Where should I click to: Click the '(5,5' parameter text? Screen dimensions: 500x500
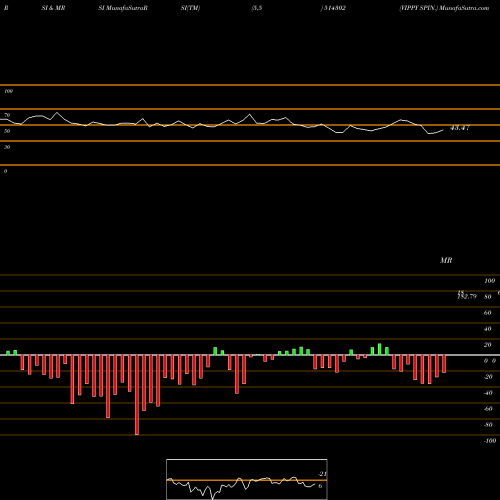point(257,8)
